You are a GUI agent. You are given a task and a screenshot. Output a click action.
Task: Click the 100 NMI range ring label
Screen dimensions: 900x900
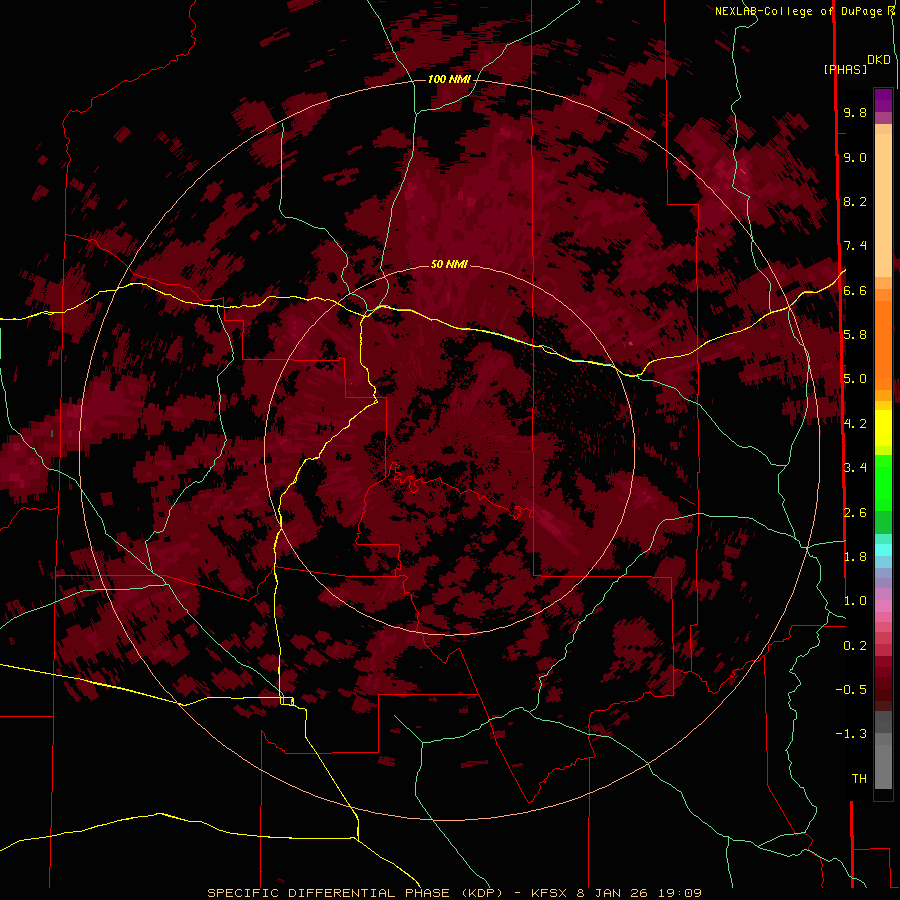click(449, 79)
